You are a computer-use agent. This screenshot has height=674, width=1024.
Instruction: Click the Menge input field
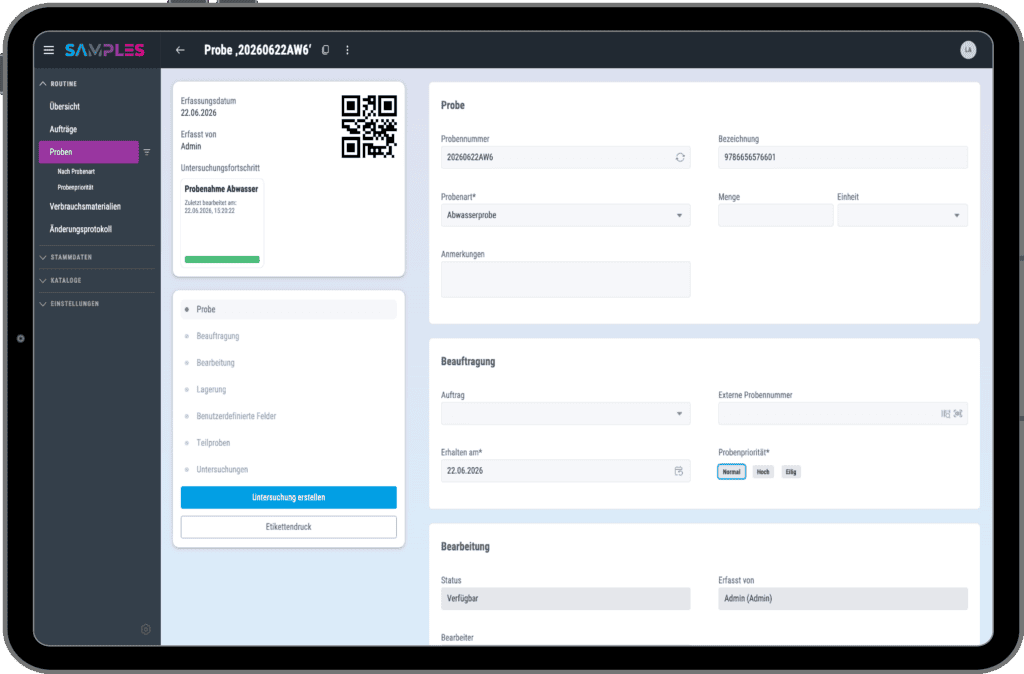pos(775,216)
